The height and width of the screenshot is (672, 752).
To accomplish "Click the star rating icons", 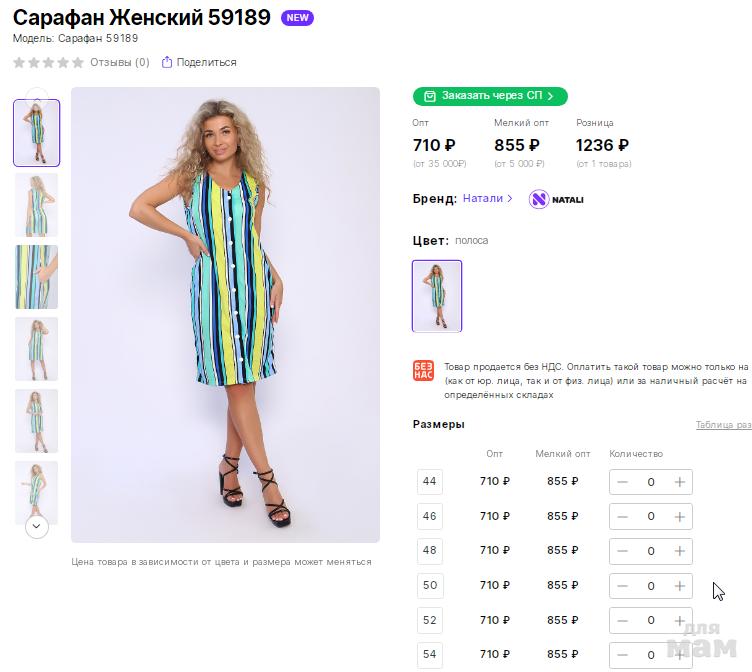I will tap(48, 62).
